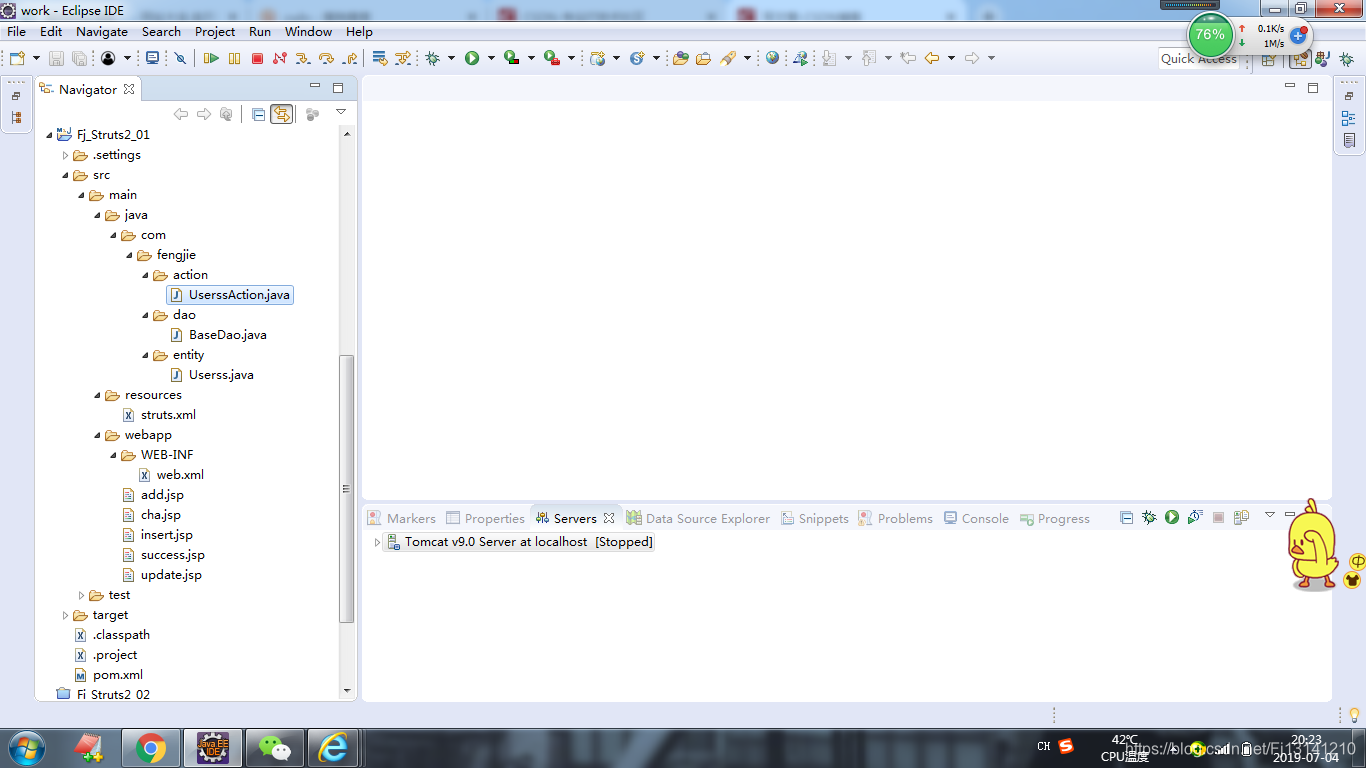Switch to the Problems tab
This screenshot has height=768, width=1366.
(896, 518)
